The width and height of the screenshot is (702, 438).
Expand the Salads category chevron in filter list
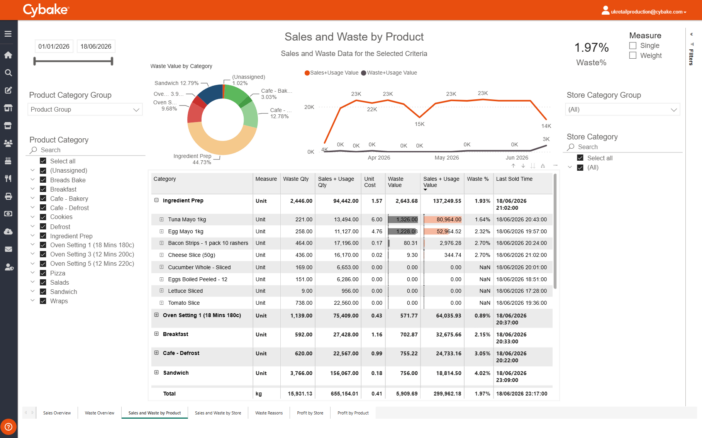click(32, 282)
